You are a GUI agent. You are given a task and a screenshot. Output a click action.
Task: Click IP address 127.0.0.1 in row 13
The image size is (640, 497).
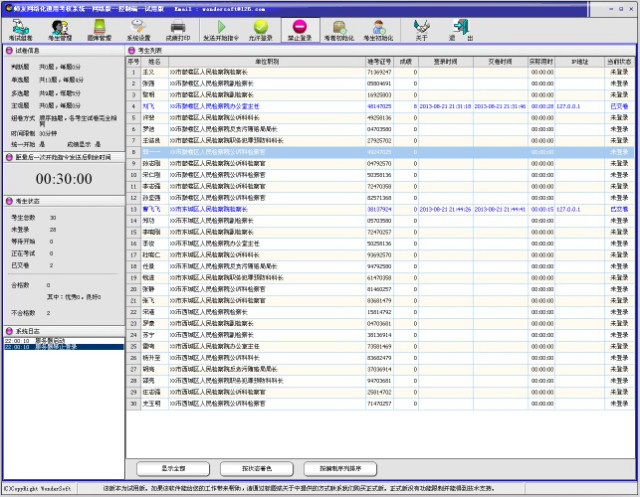tap(568, 209)
